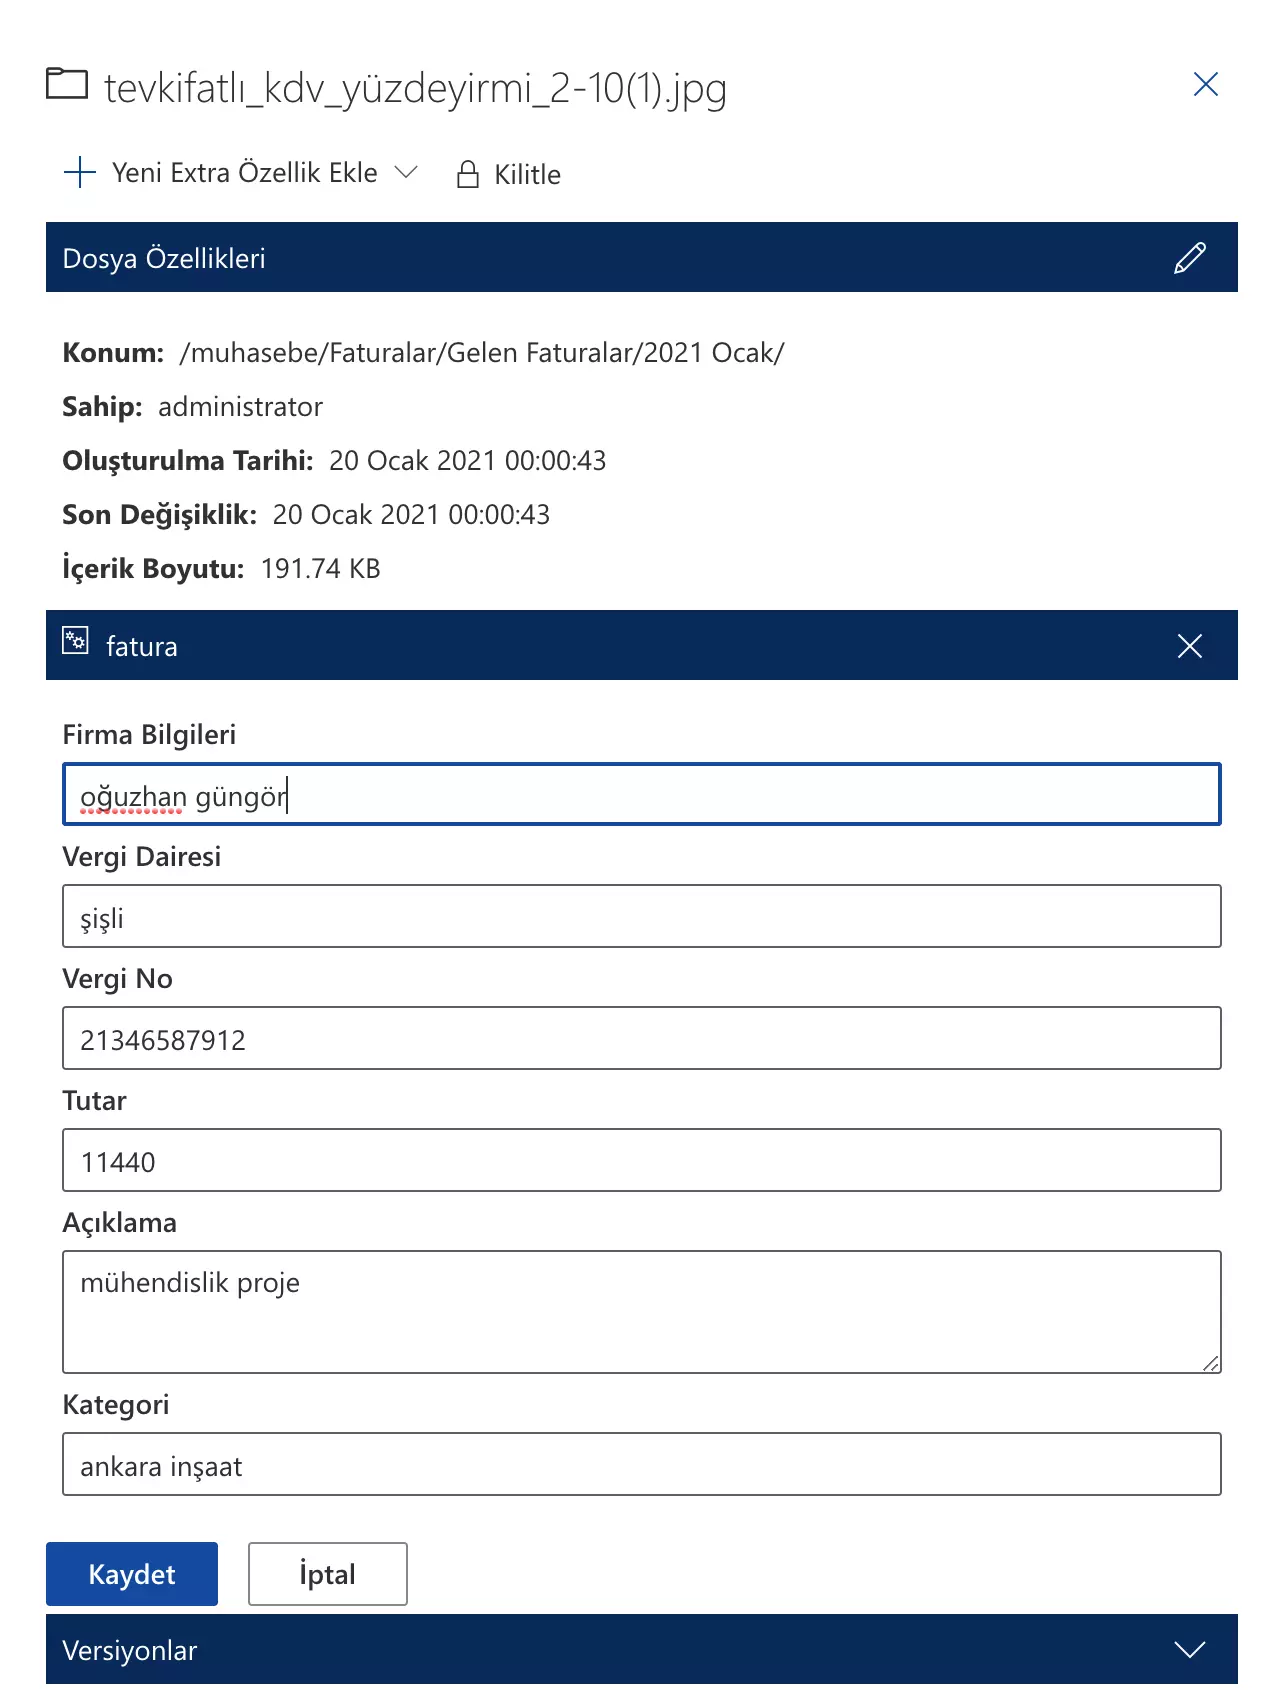Click the Sahip value administrator

click(240, 407)
